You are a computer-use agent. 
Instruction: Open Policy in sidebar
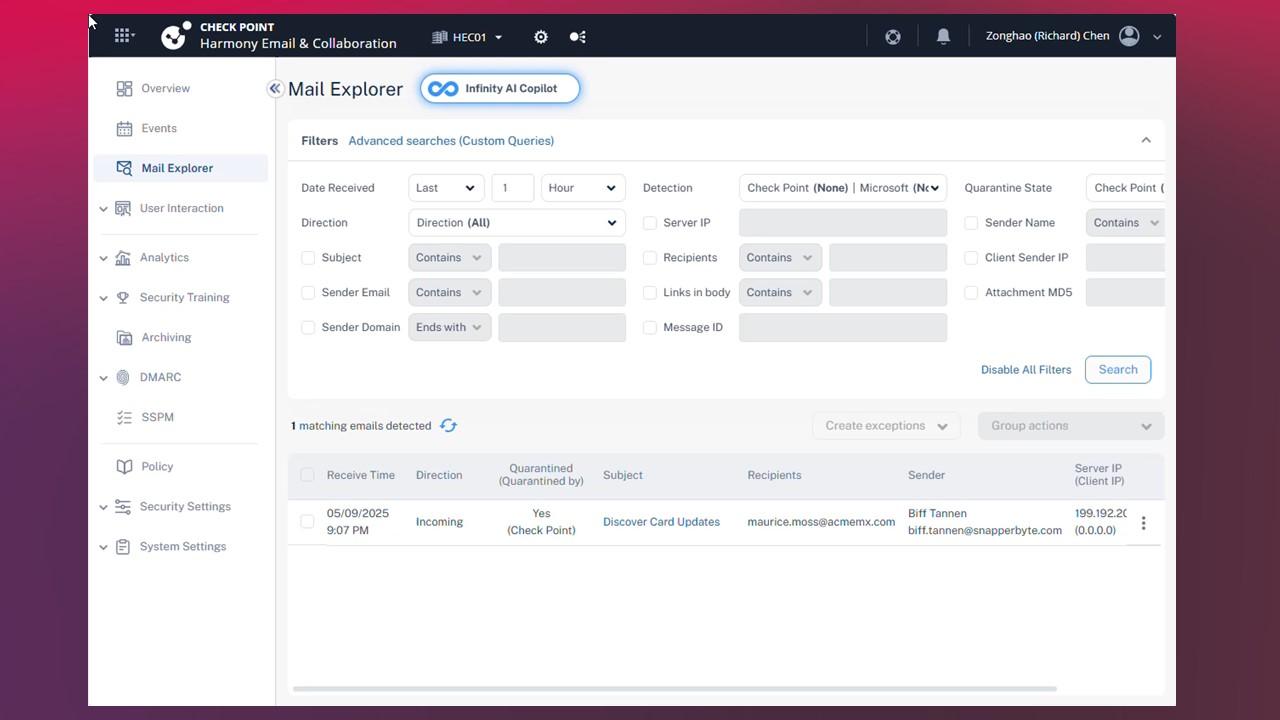157,466
